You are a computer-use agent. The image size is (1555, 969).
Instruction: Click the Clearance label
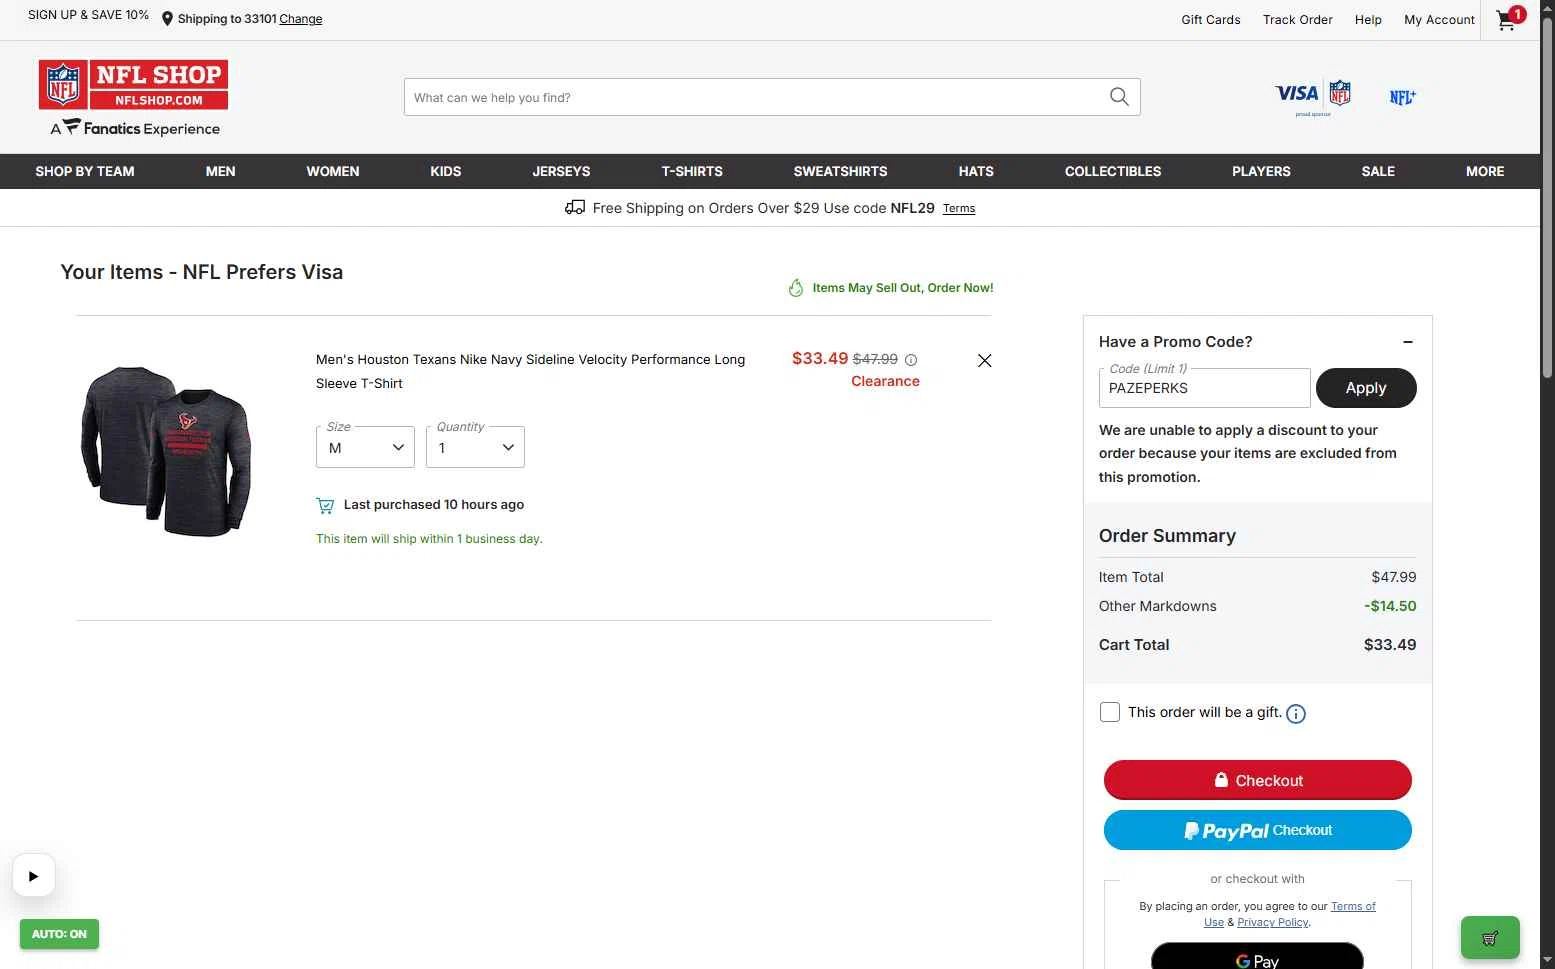tap(885, 381)
